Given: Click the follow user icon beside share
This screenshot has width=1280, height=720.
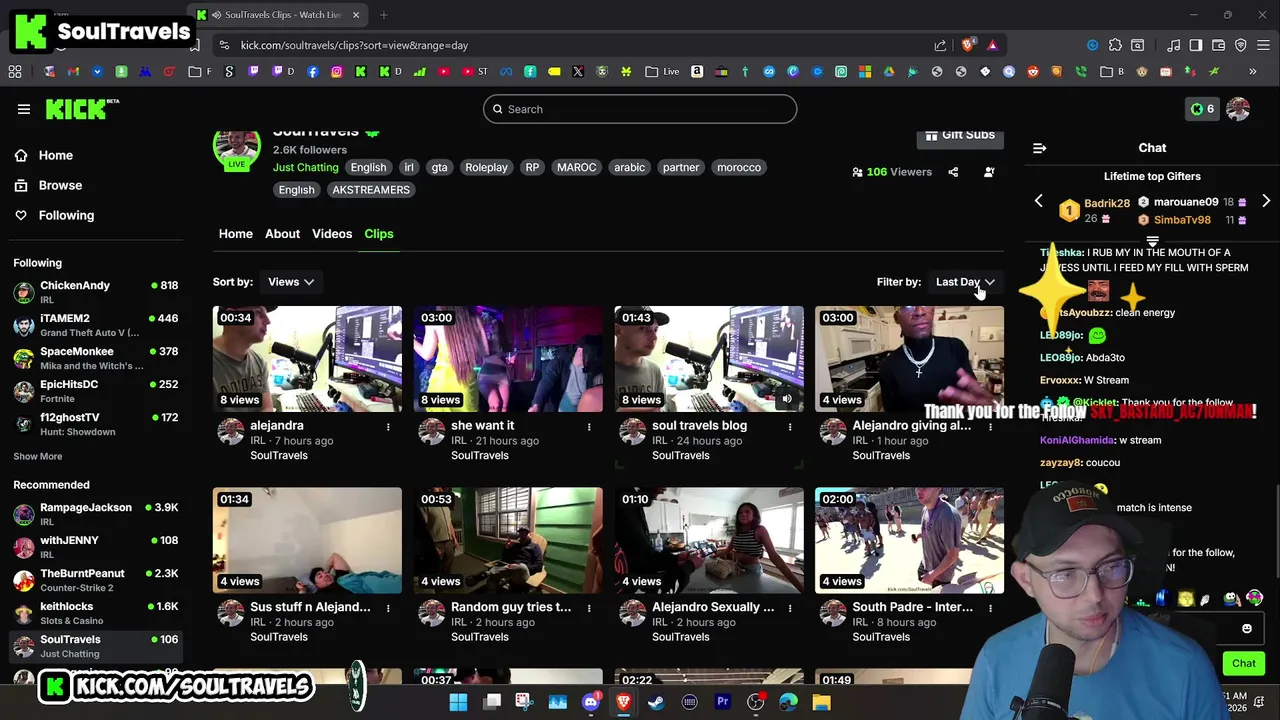Looking at the screenshot, I should [x=989, y=172].
